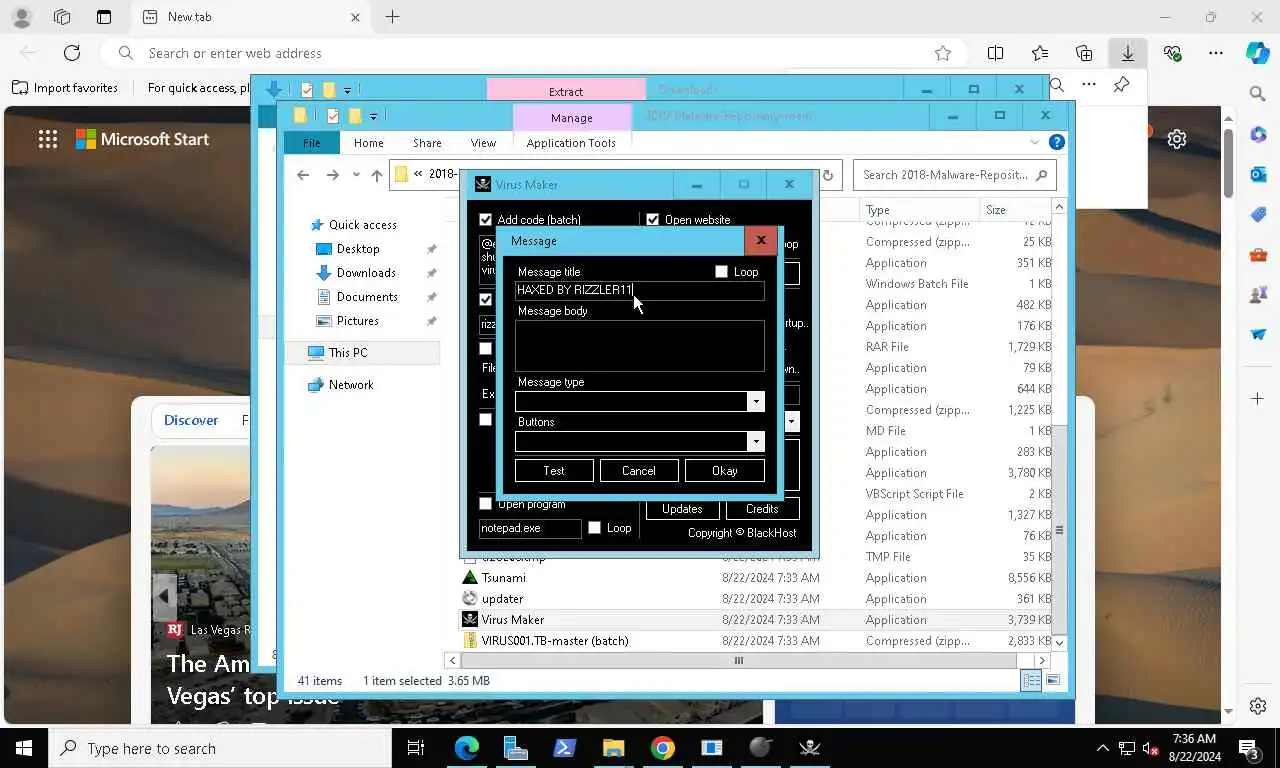The width and height of the screenshot is (1280, 768).
Task: Open Chrome from the taskbar
Action: tap(662, 748)
